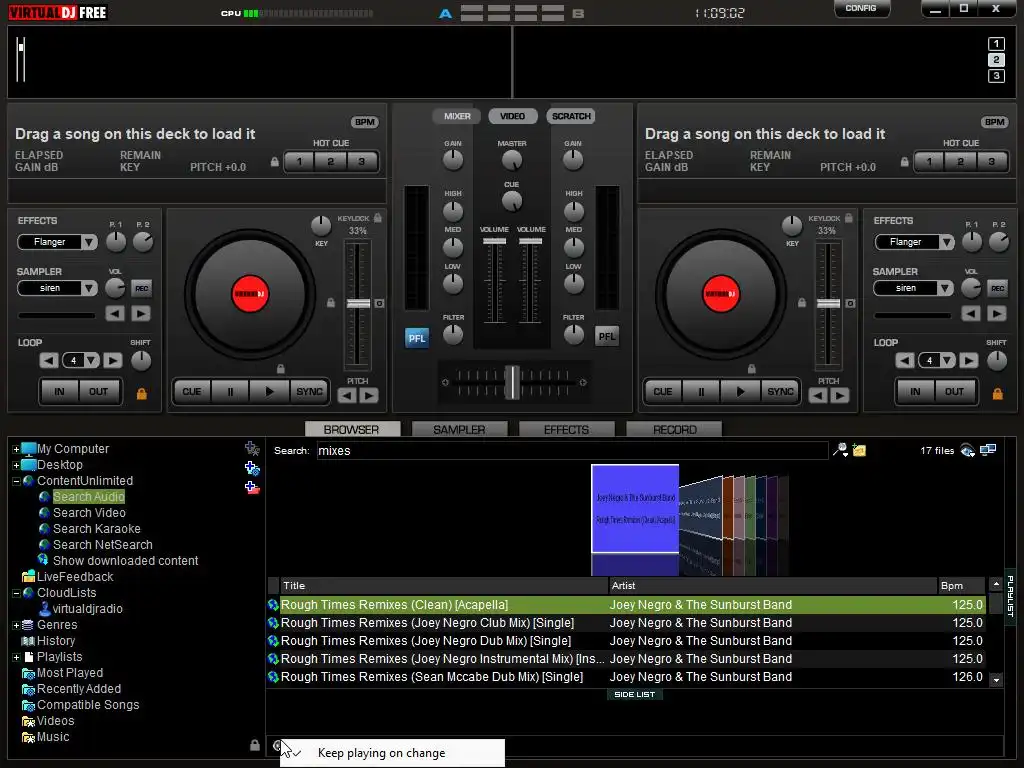Click the search field containing mixes
Screen dimensions: 1024x768
[x=573, y=451]
